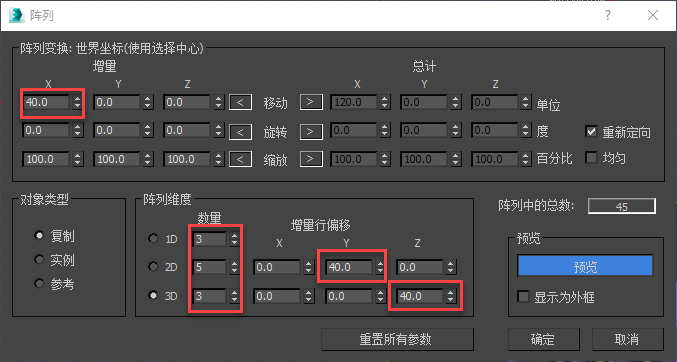Click incremental move X field 40.0
The image size is (677, 362).
46,102
